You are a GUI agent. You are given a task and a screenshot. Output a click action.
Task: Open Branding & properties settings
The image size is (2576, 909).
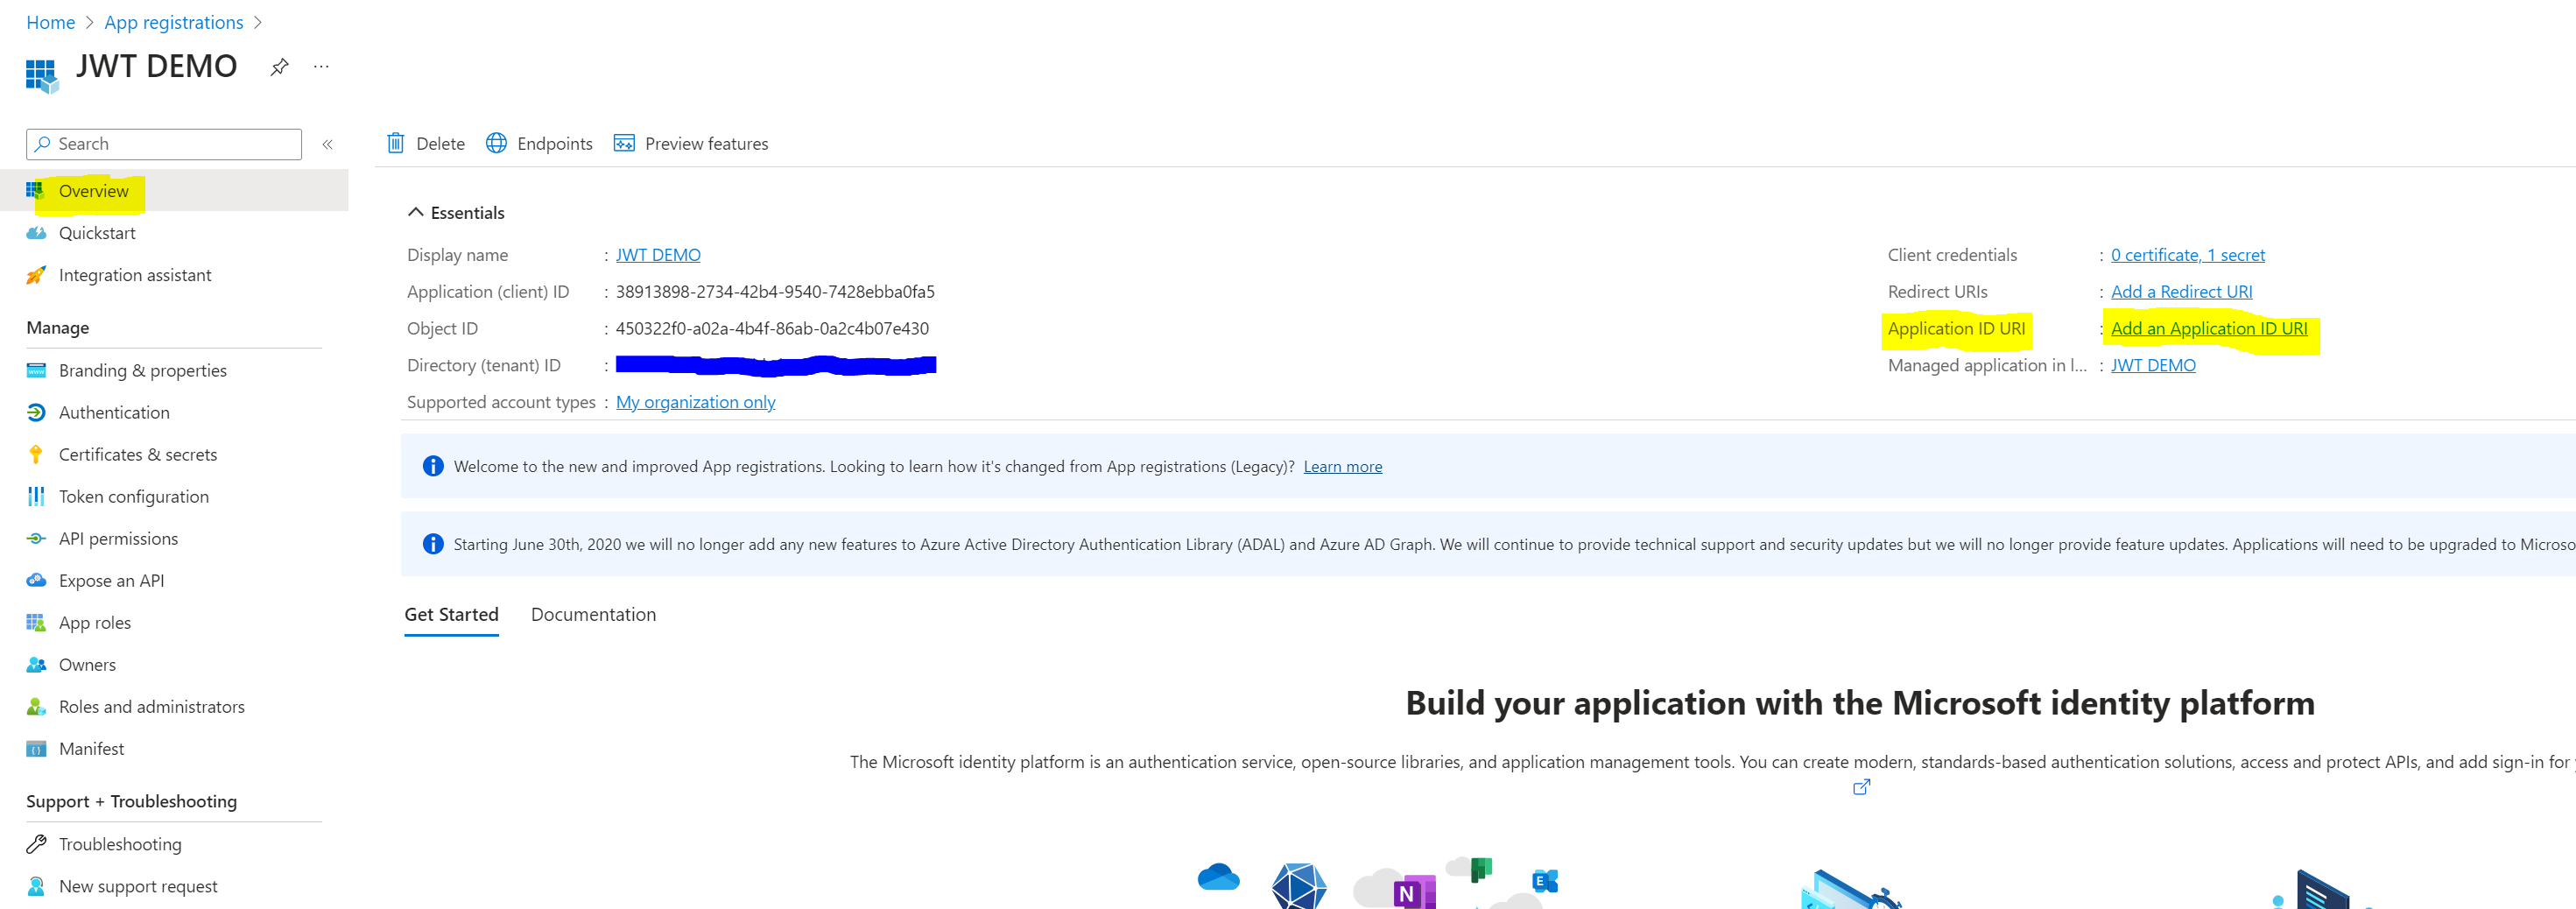(x=142, y=370)
